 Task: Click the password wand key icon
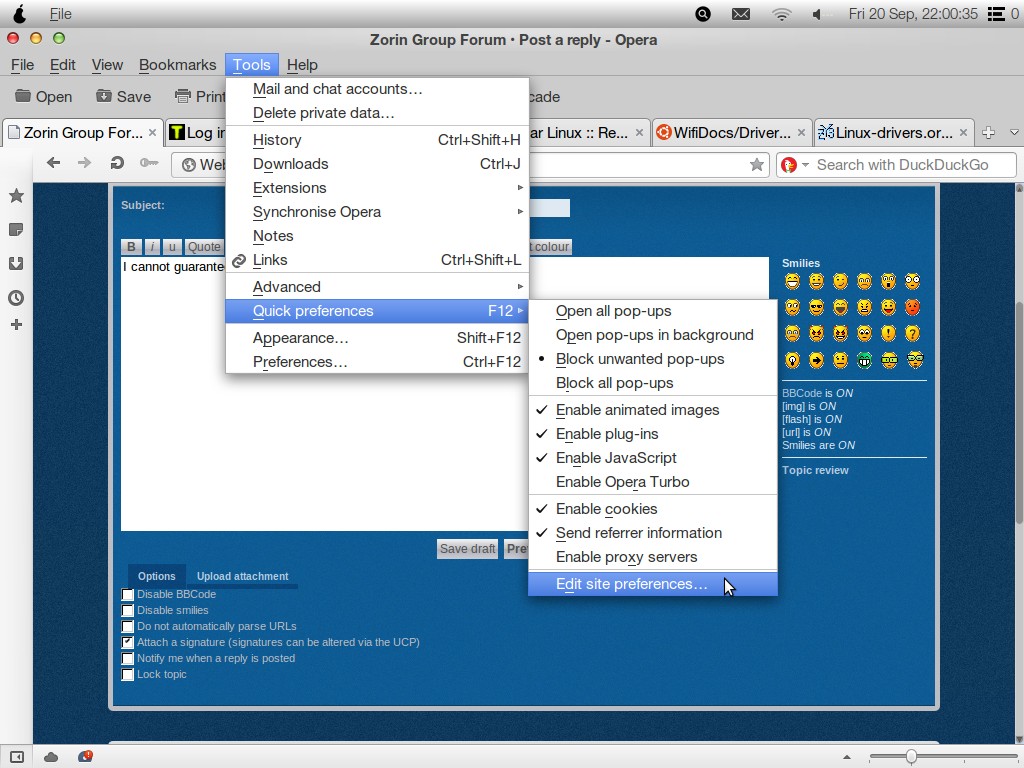[149, 164]
